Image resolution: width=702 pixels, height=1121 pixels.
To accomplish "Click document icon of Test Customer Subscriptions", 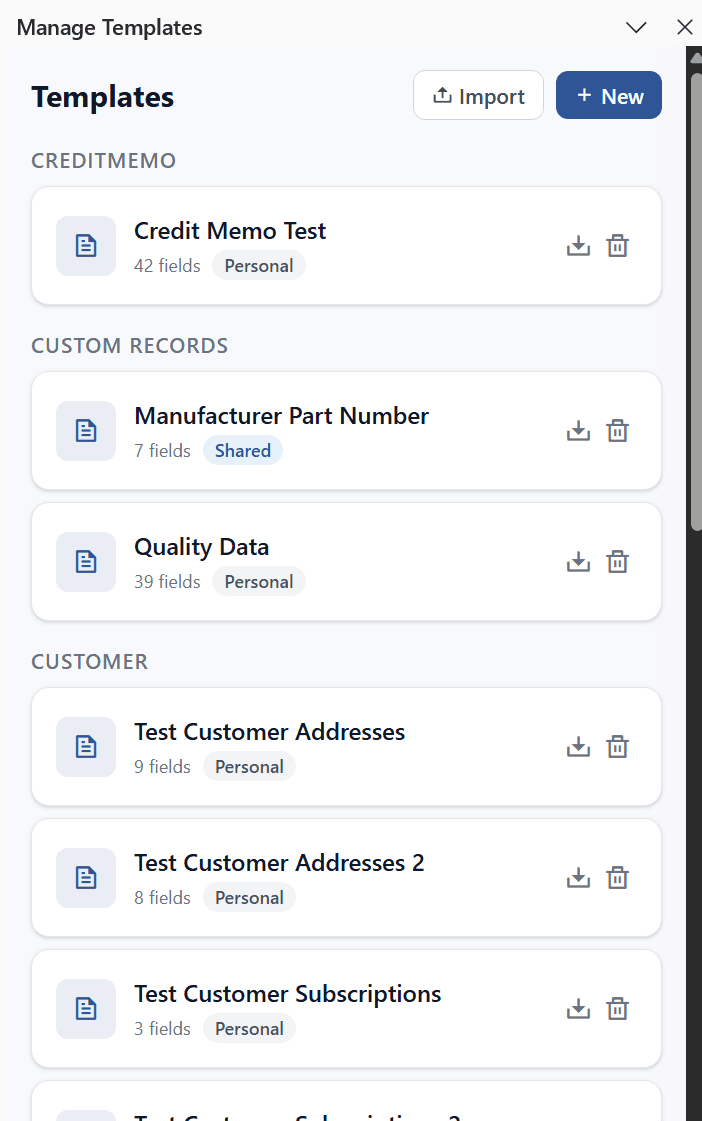I will 86,1009.
